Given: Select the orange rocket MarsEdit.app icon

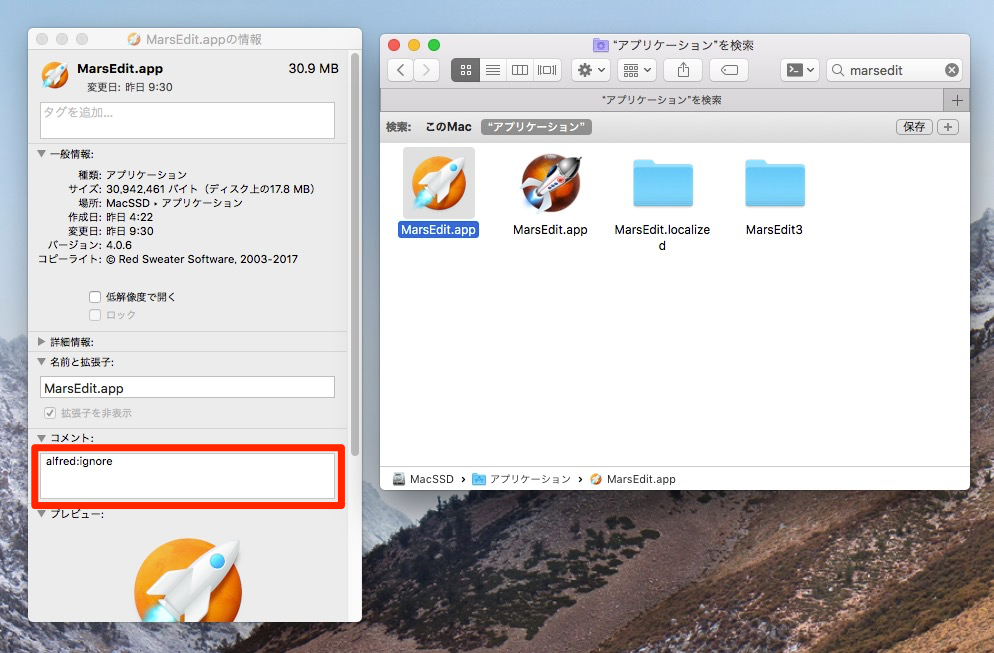Looking at the screenshot, I should tap(439, 183).
